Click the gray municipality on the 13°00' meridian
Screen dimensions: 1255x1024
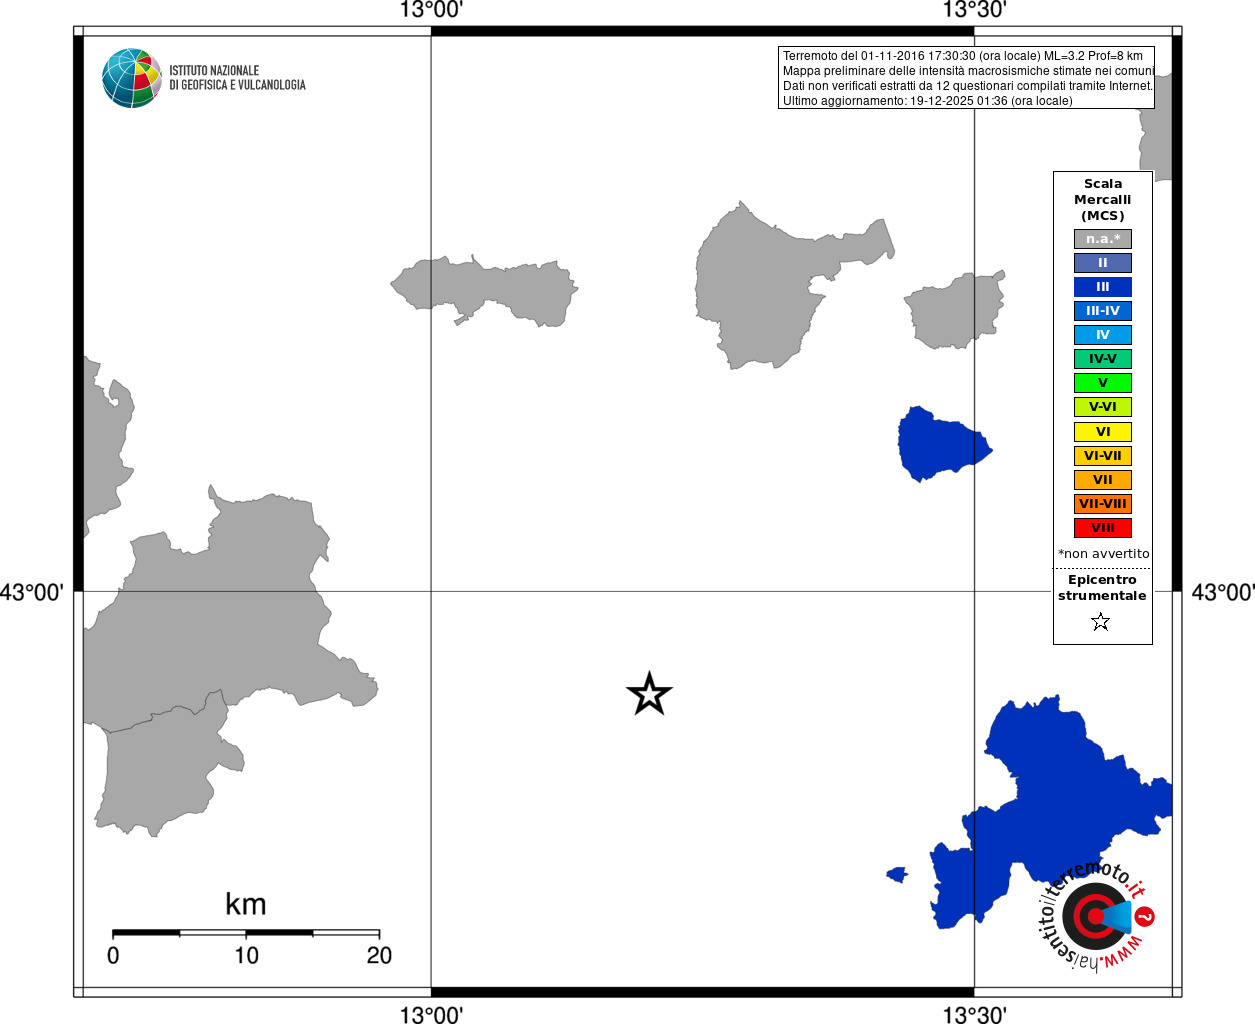coord(485,290)
